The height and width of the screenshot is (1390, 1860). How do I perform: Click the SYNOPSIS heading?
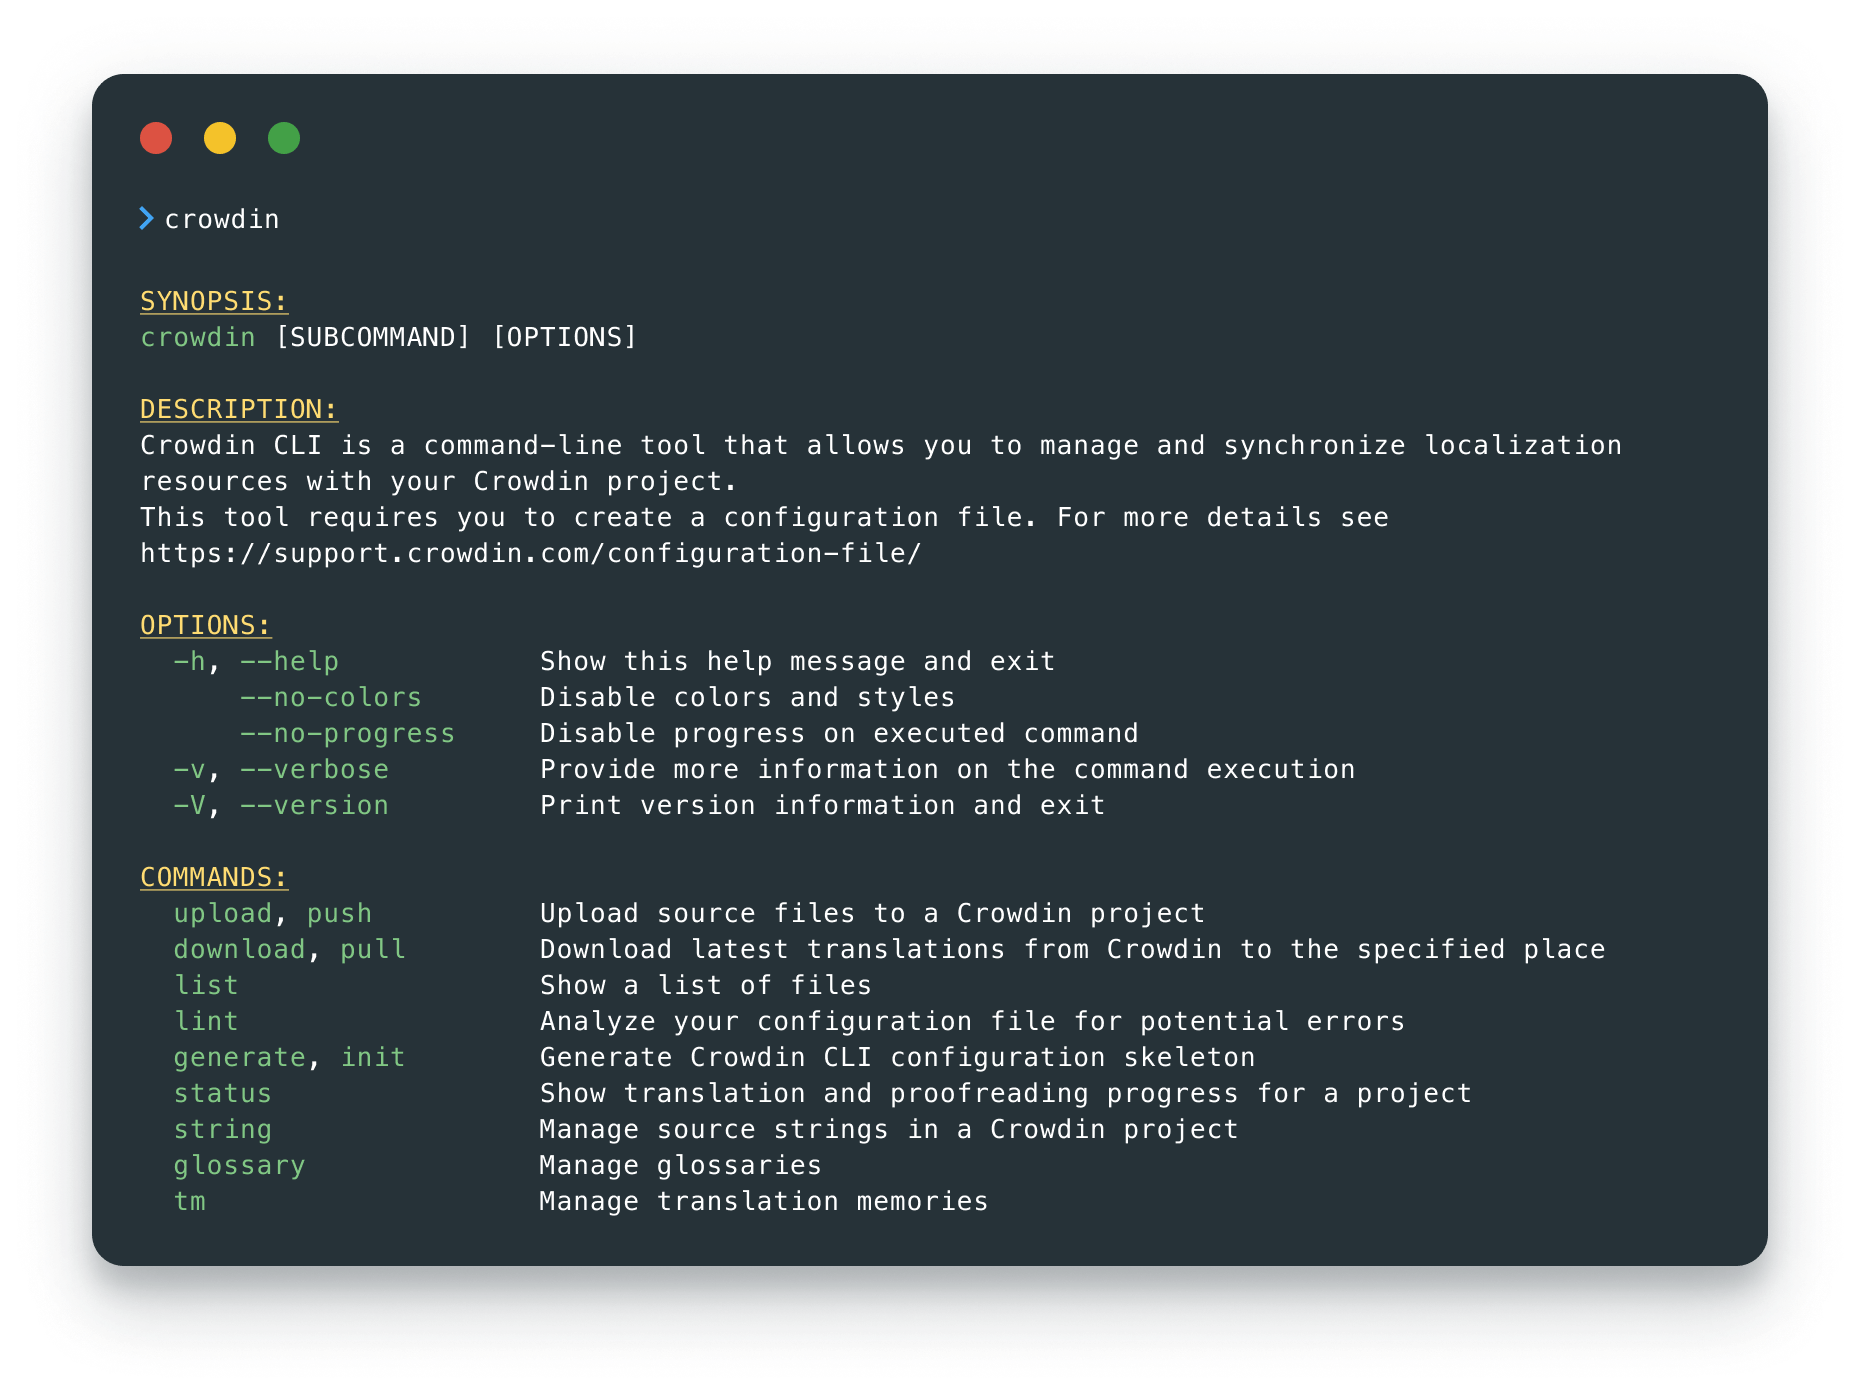[214, 302]
